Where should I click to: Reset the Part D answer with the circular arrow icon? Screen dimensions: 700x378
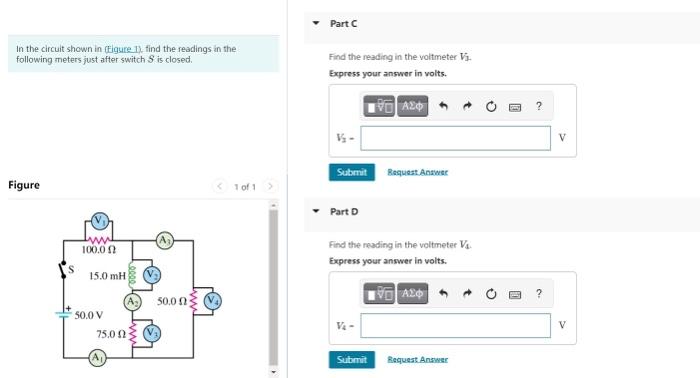[491, 294]
